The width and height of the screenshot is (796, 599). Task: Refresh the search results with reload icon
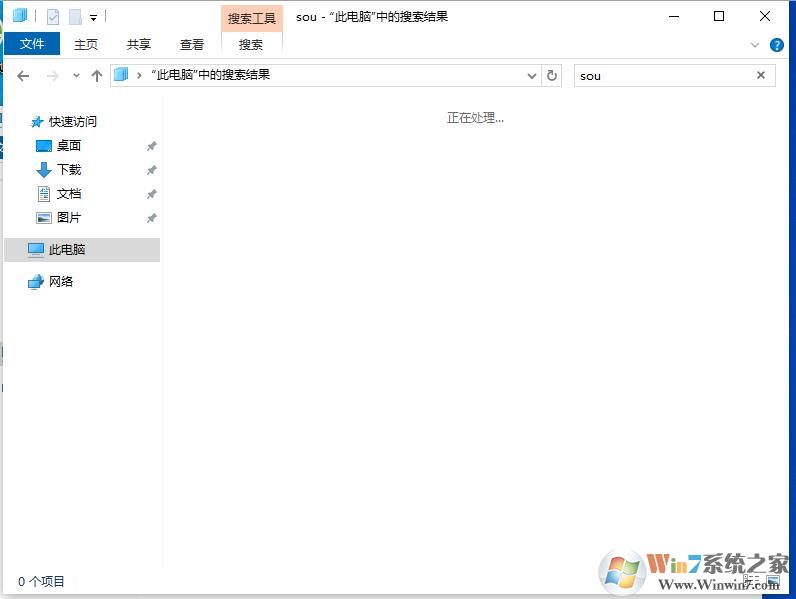[x=552, y=75]
